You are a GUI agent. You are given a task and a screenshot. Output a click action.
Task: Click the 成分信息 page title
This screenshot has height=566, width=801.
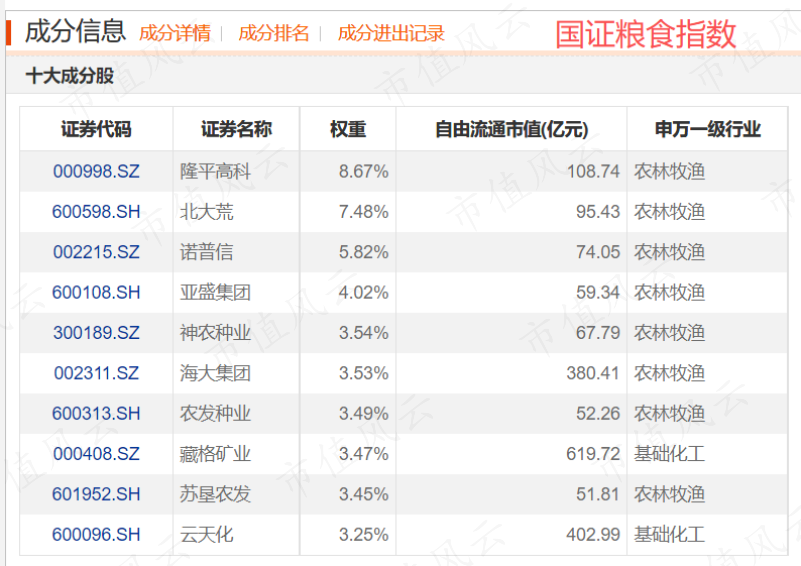(x=75, y=31)
